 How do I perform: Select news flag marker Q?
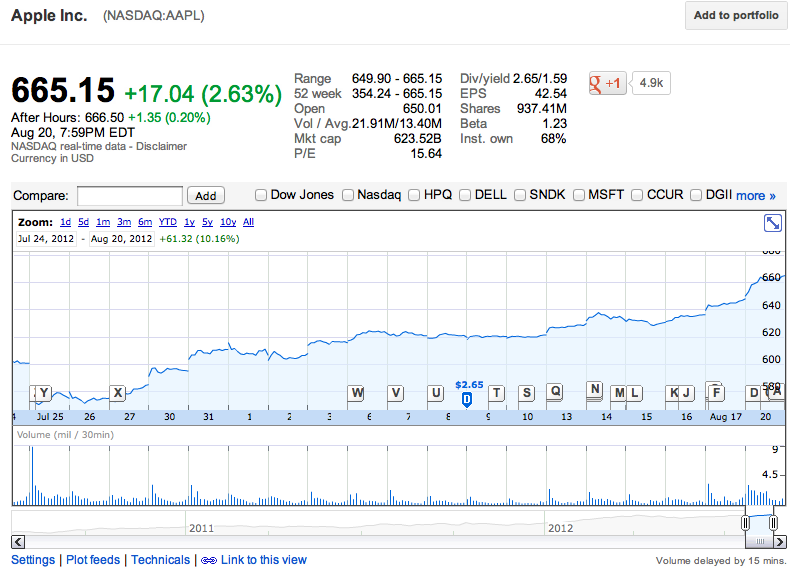pyautogui.click(x=554, y=391)
